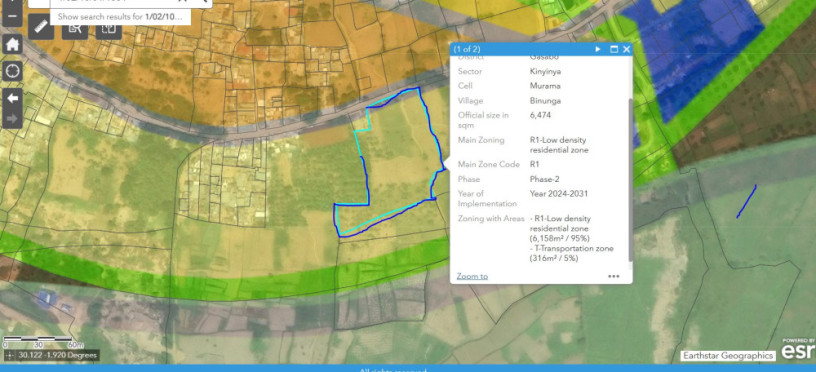The height and width of the screenshot is (372, 816).
Task: Click the popup vertical scrollbar
Action: click(631, 179)
